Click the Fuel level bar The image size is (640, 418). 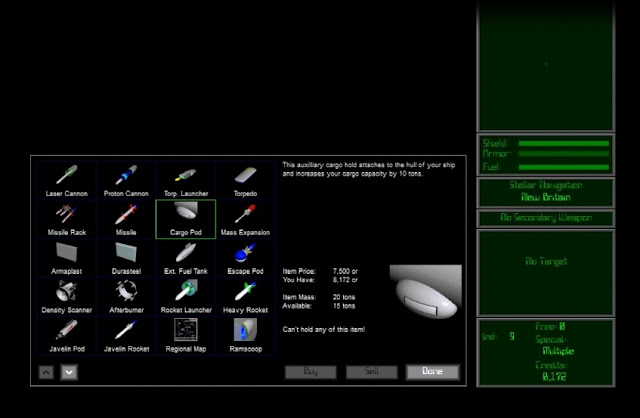(564, 167)
